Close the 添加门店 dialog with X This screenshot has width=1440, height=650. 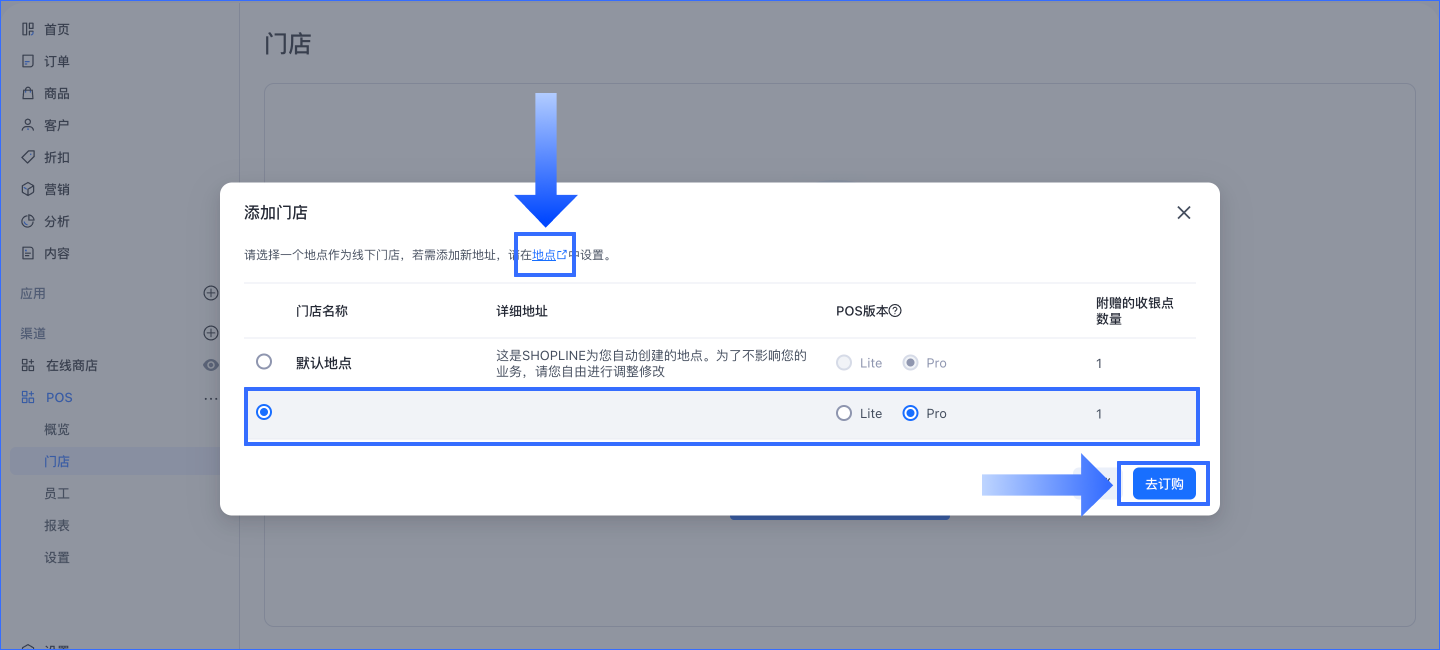(1184, 212)
